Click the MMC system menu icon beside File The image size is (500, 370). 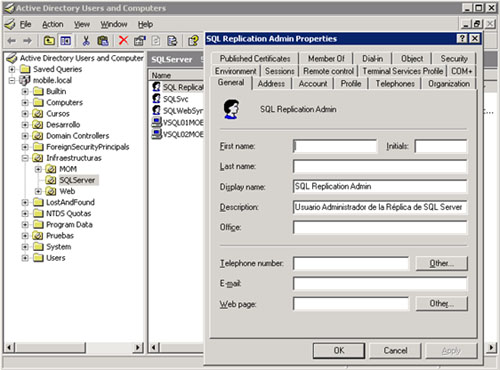[x=10, y=24]
